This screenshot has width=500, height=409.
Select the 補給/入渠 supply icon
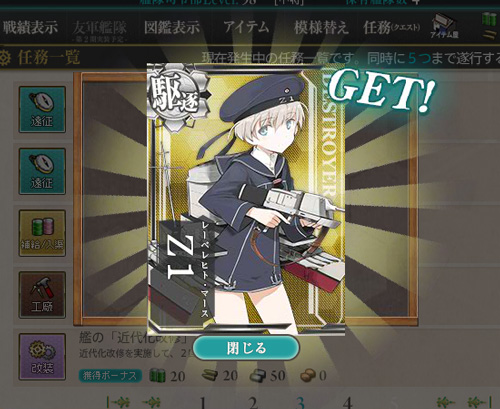click(42, 233)
